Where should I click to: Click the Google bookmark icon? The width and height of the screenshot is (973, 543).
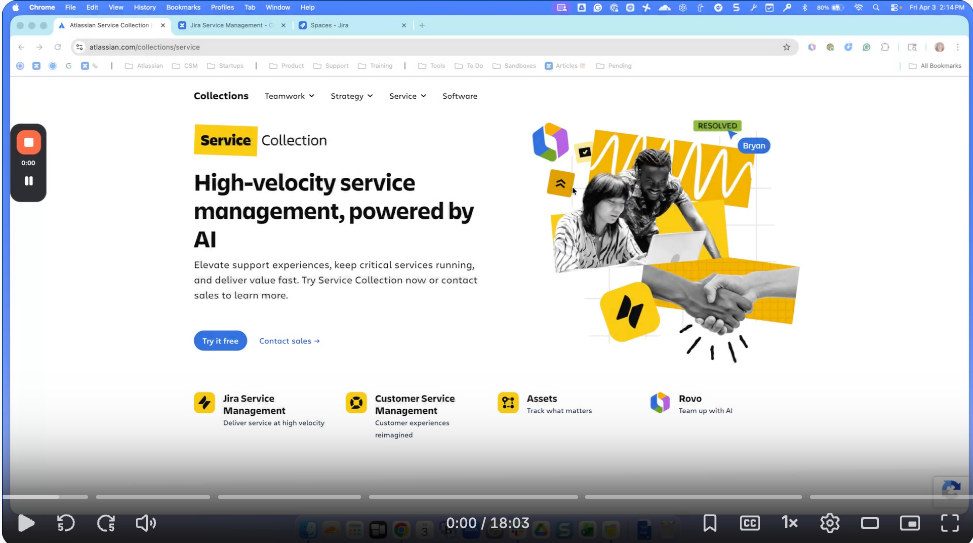point(68,66)
